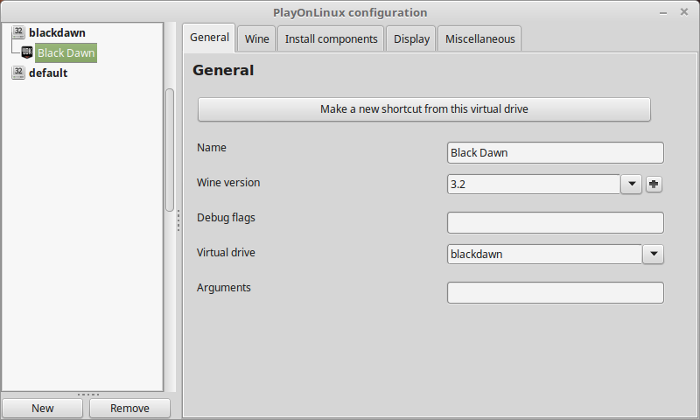Click the Name field containing Black Dawn
Viewport: 700px width, 420px height.
point(555,153)
